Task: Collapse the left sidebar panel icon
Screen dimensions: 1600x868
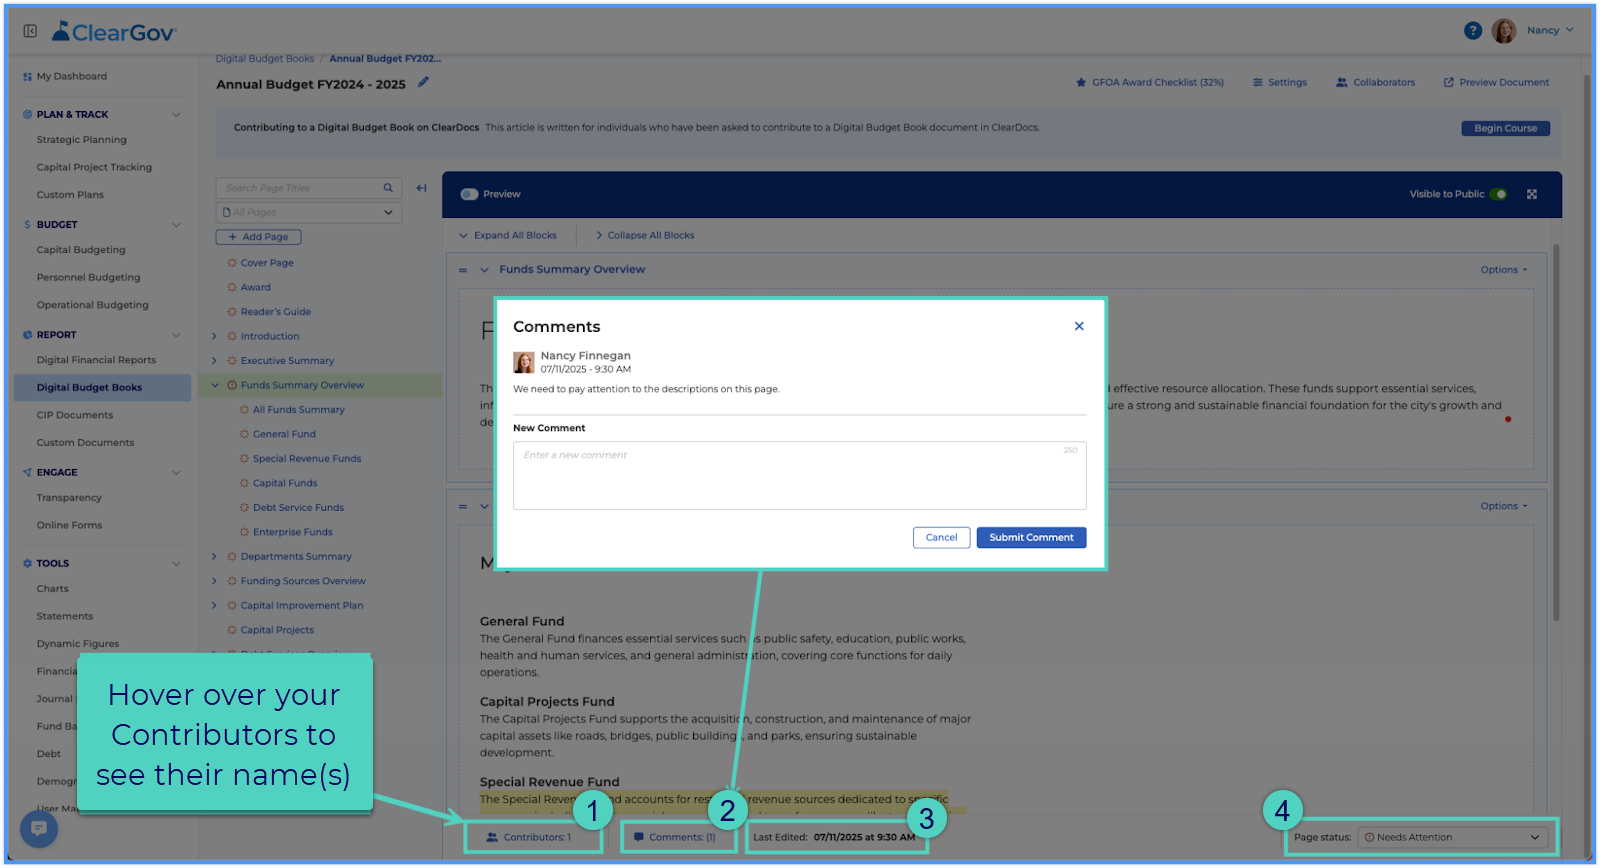Action: click(30, 31)
